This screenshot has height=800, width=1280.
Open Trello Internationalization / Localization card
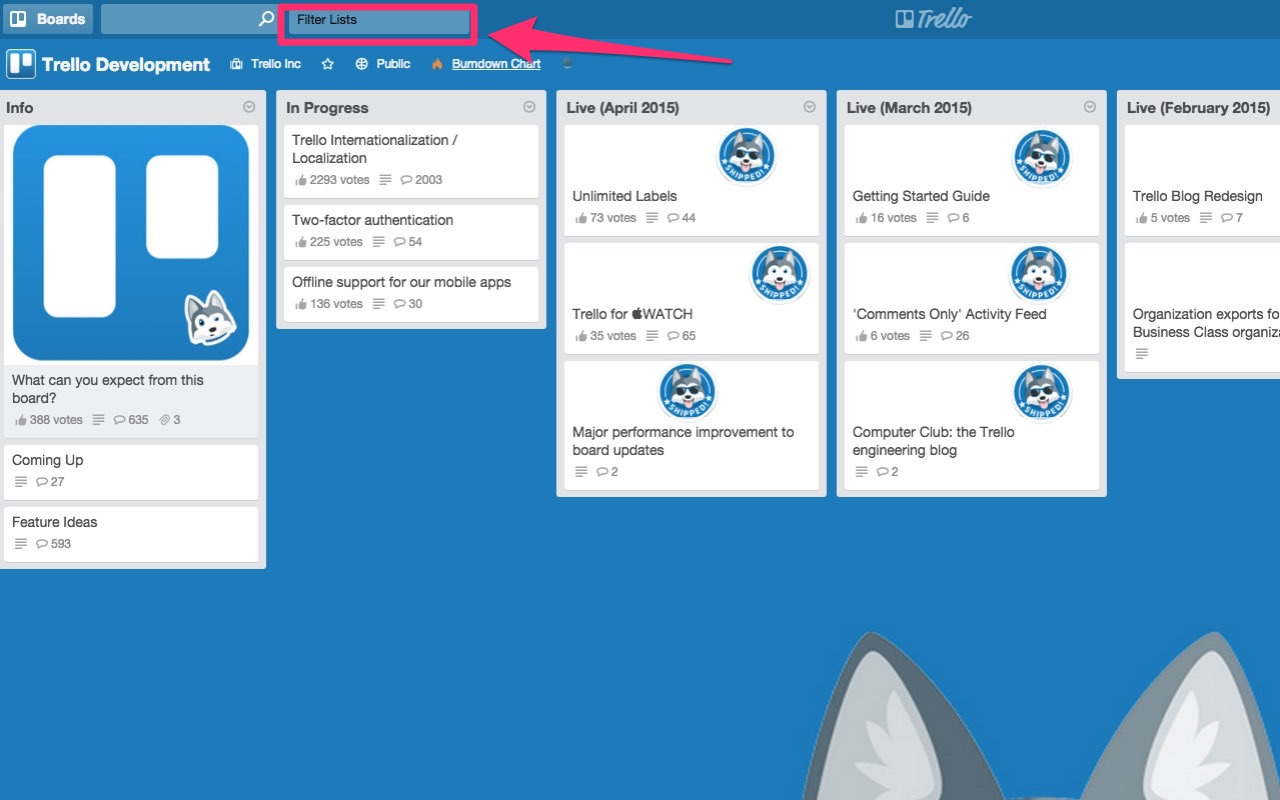coord(411,161)
